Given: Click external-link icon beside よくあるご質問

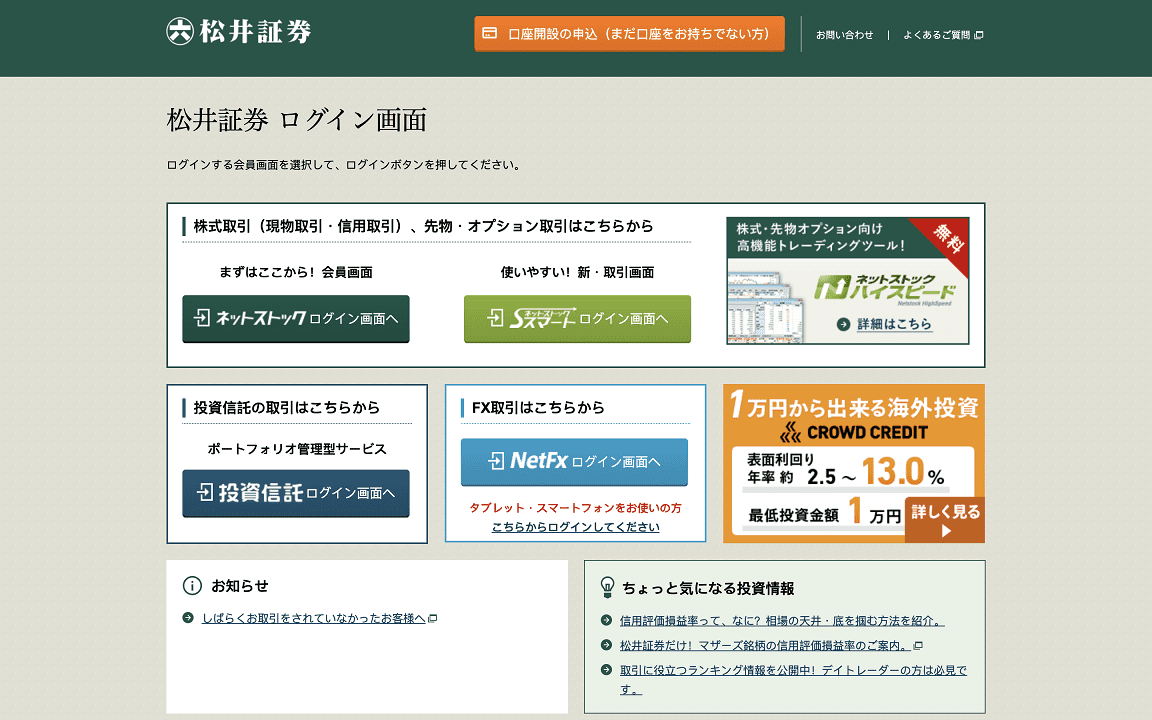Looking at the screenshot, I should (x=979, y=35).
